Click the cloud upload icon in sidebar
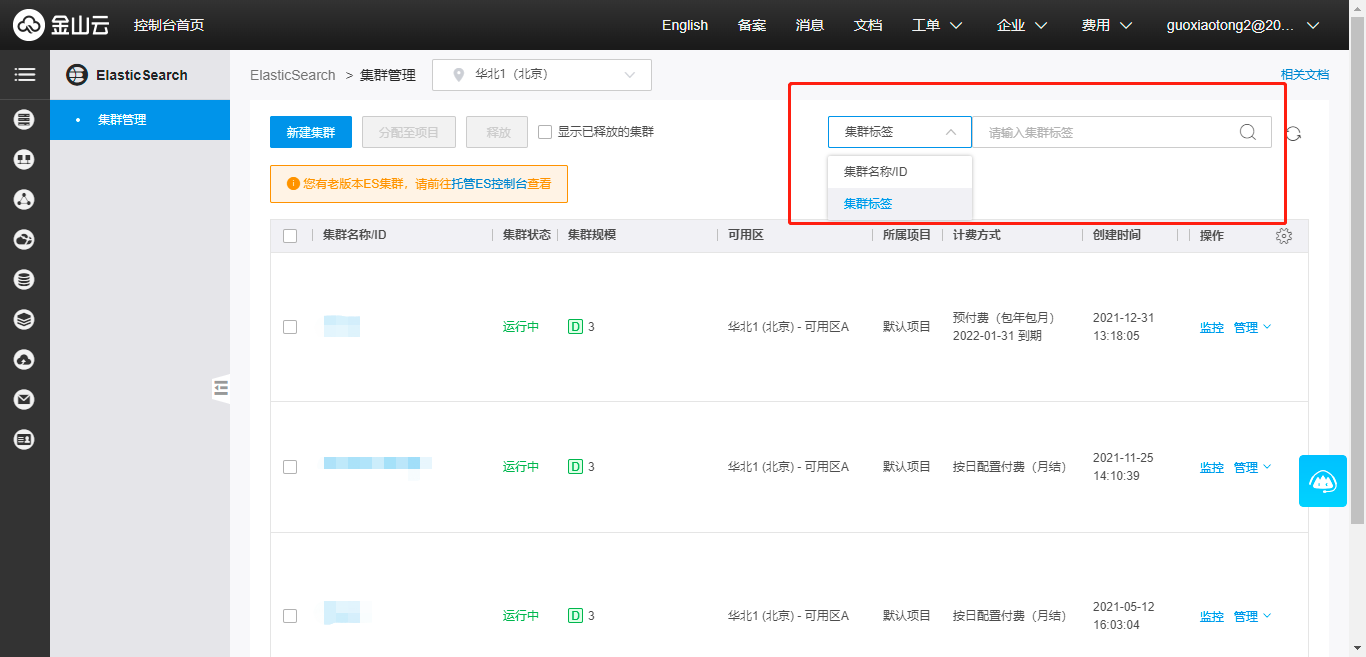 pos(24,360)
